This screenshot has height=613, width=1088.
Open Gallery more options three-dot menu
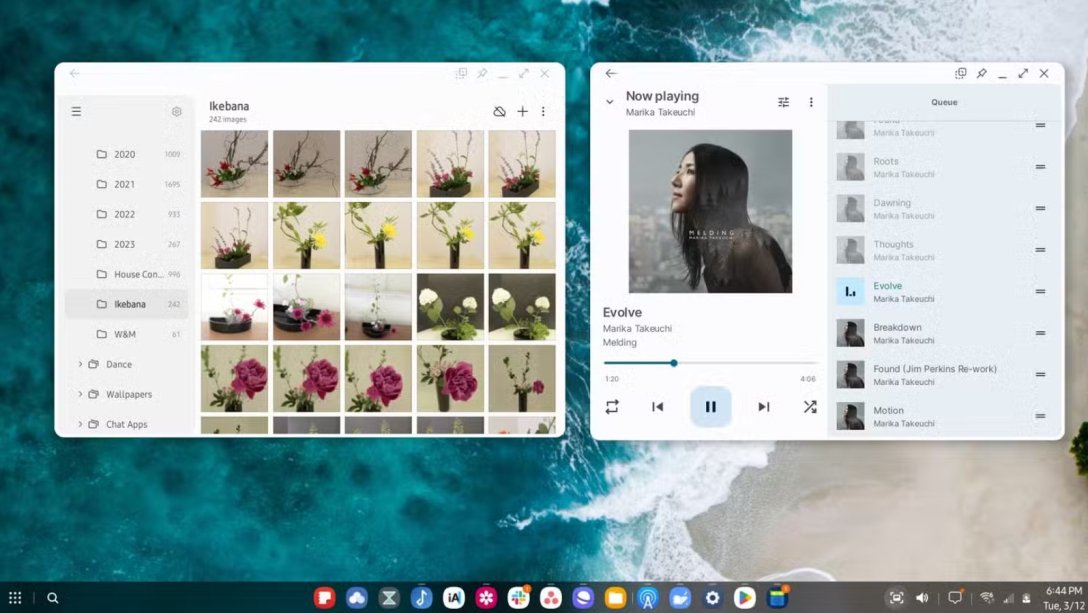pyautogui.click(x=543, y=111)
